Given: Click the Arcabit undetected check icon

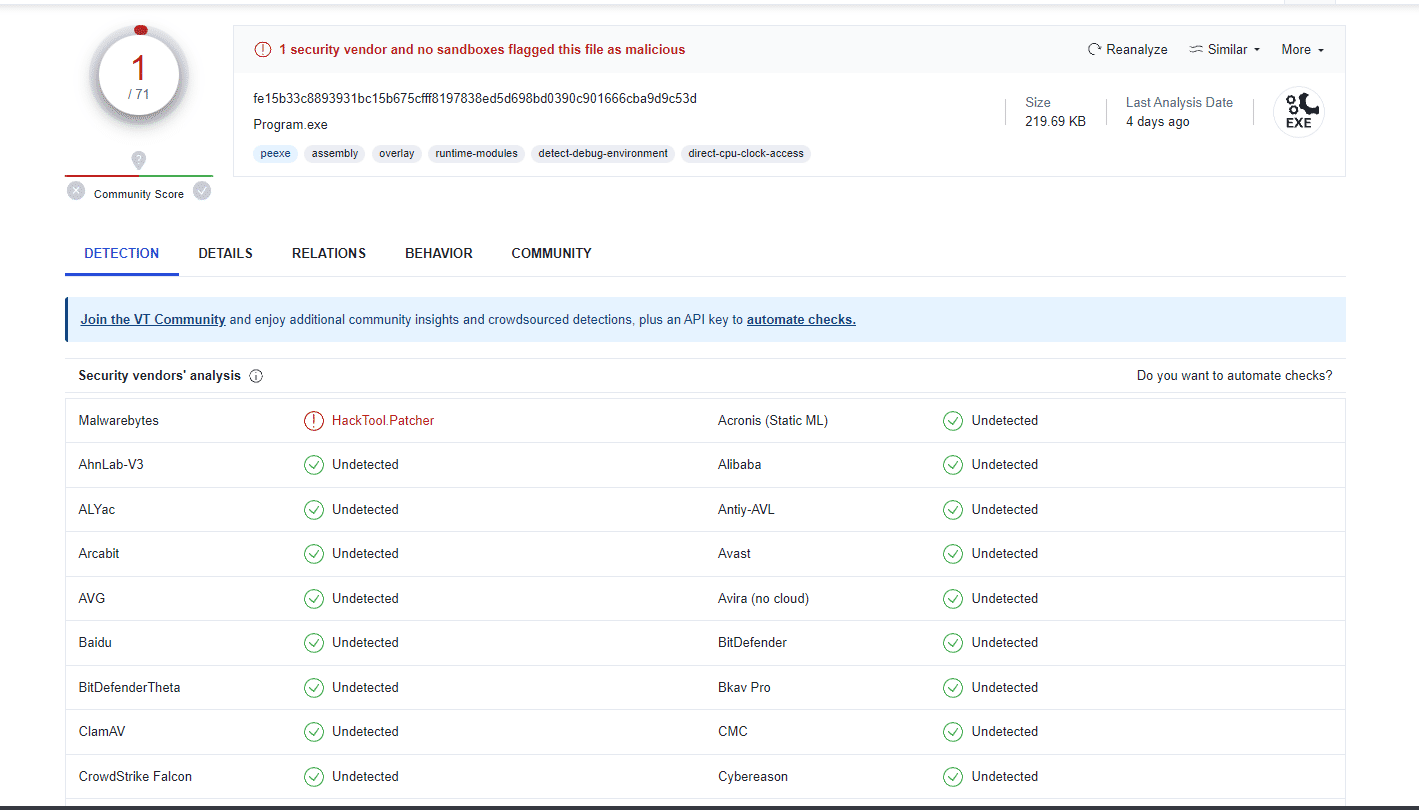Looking at the screenshot, I should [x=314, y=554].
